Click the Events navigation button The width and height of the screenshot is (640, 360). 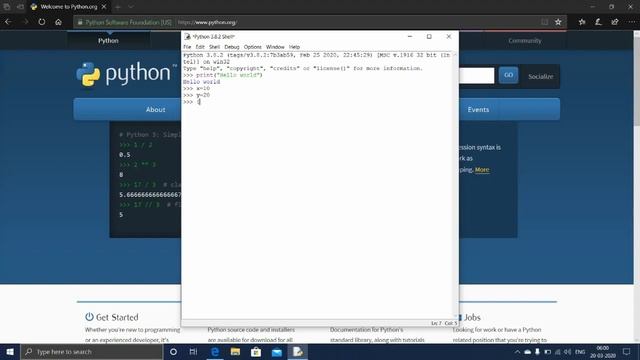click(478, 109)
